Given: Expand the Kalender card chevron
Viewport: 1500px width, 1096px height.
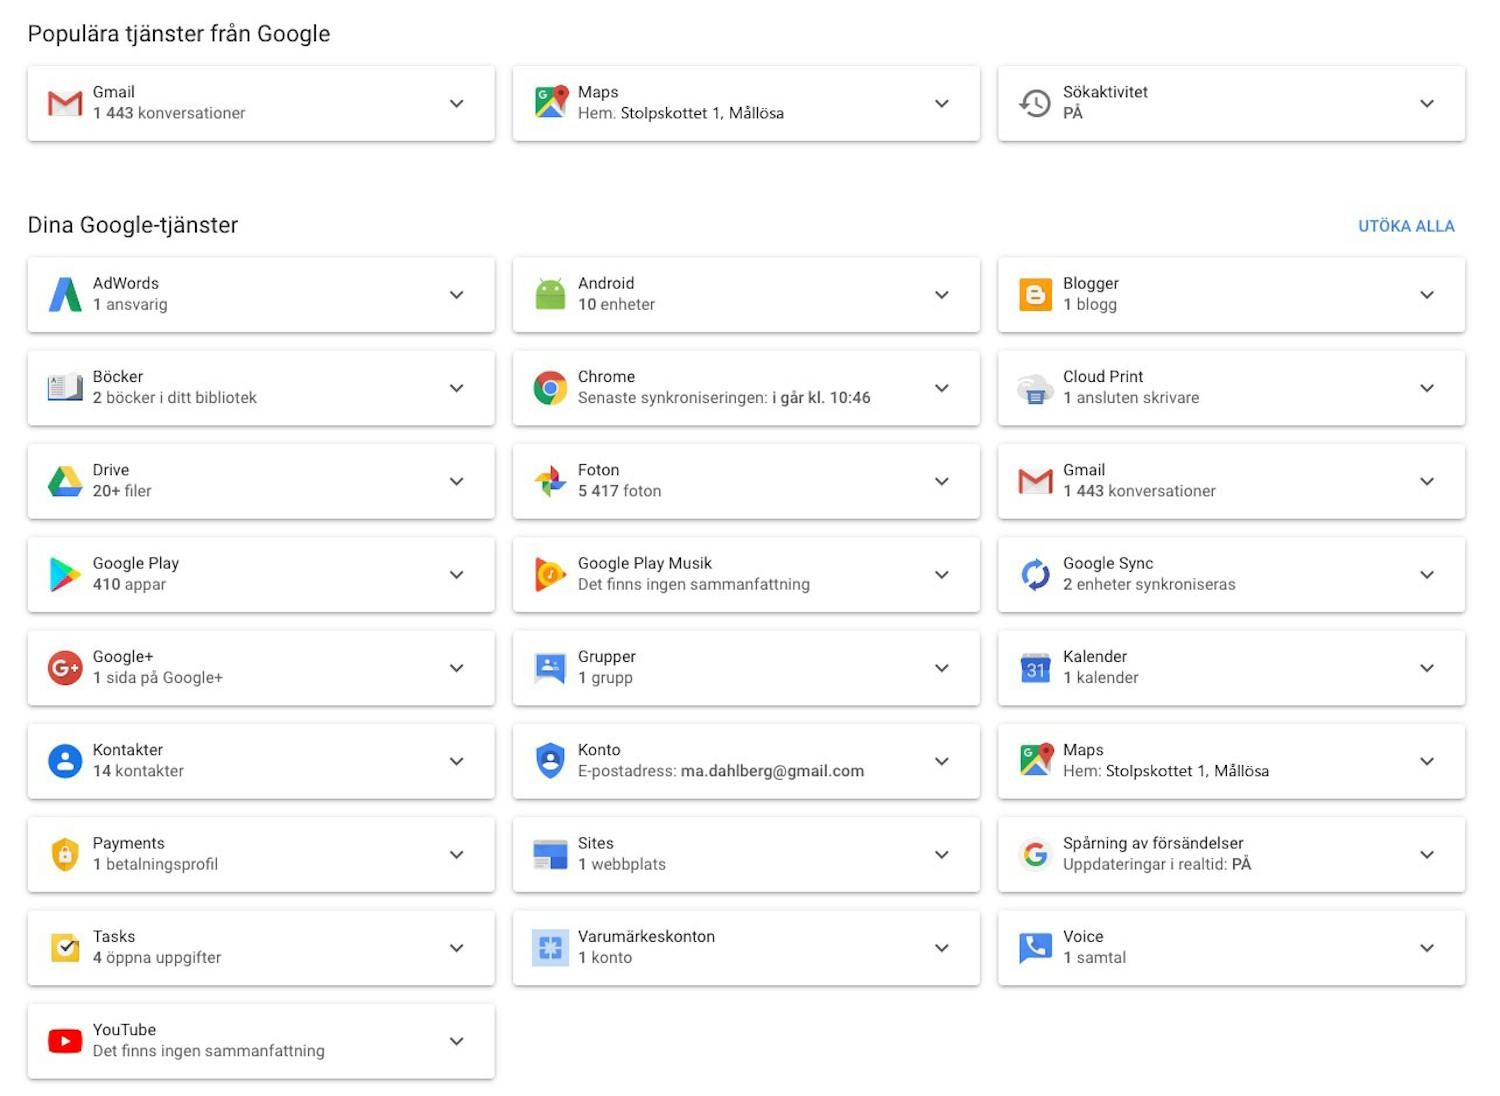Looking at the screenshot, I should [x=1427, y=668].
